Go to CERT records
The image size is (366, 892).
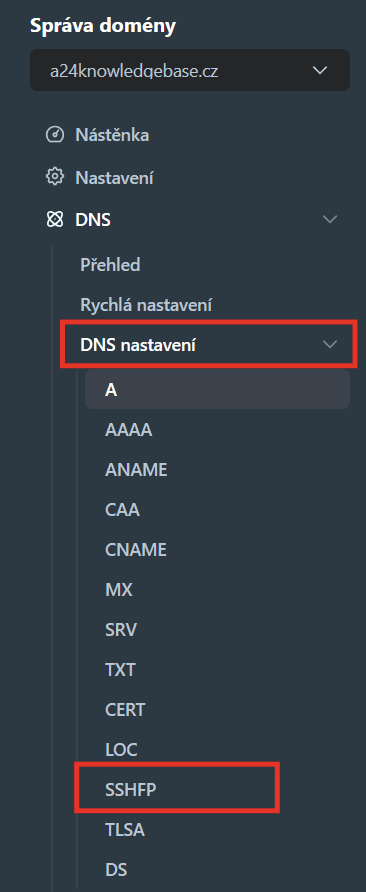125,710
